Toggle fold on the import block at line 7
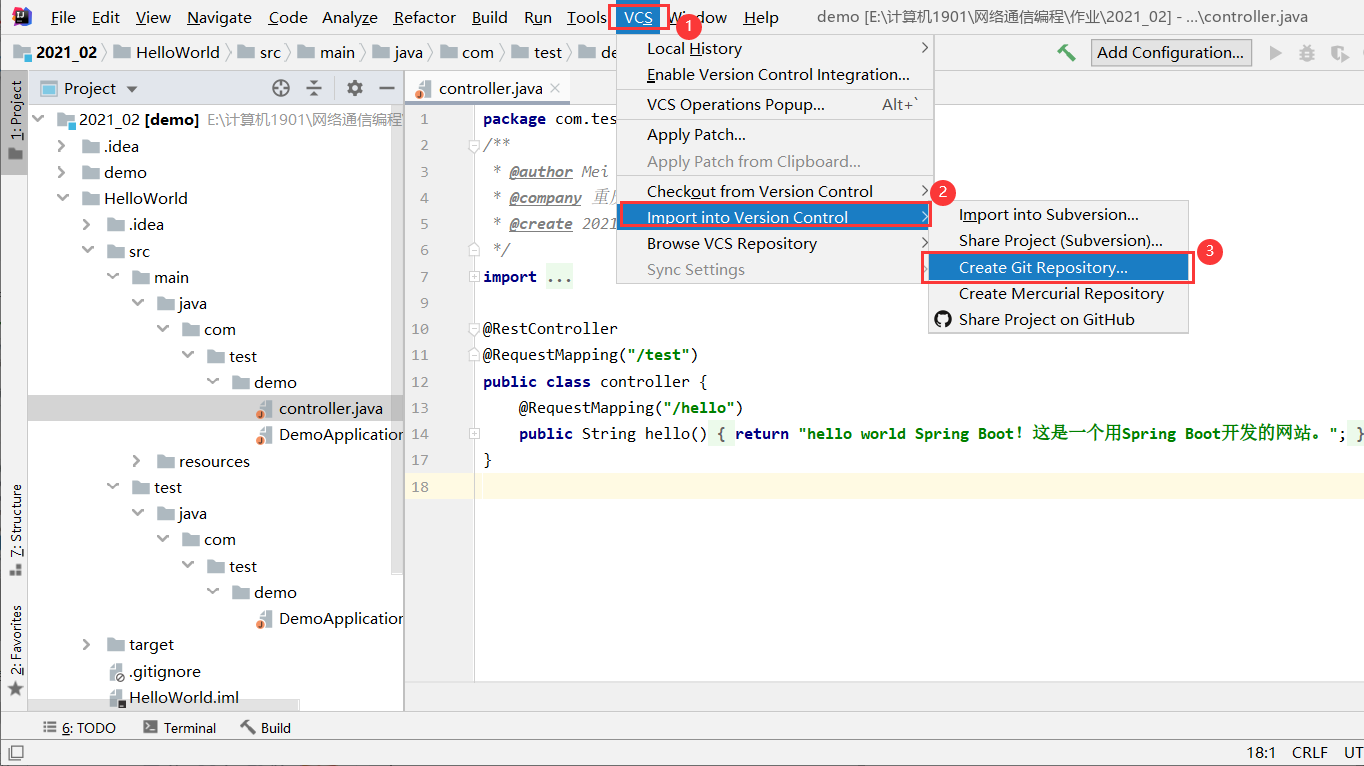 [474, 277]
